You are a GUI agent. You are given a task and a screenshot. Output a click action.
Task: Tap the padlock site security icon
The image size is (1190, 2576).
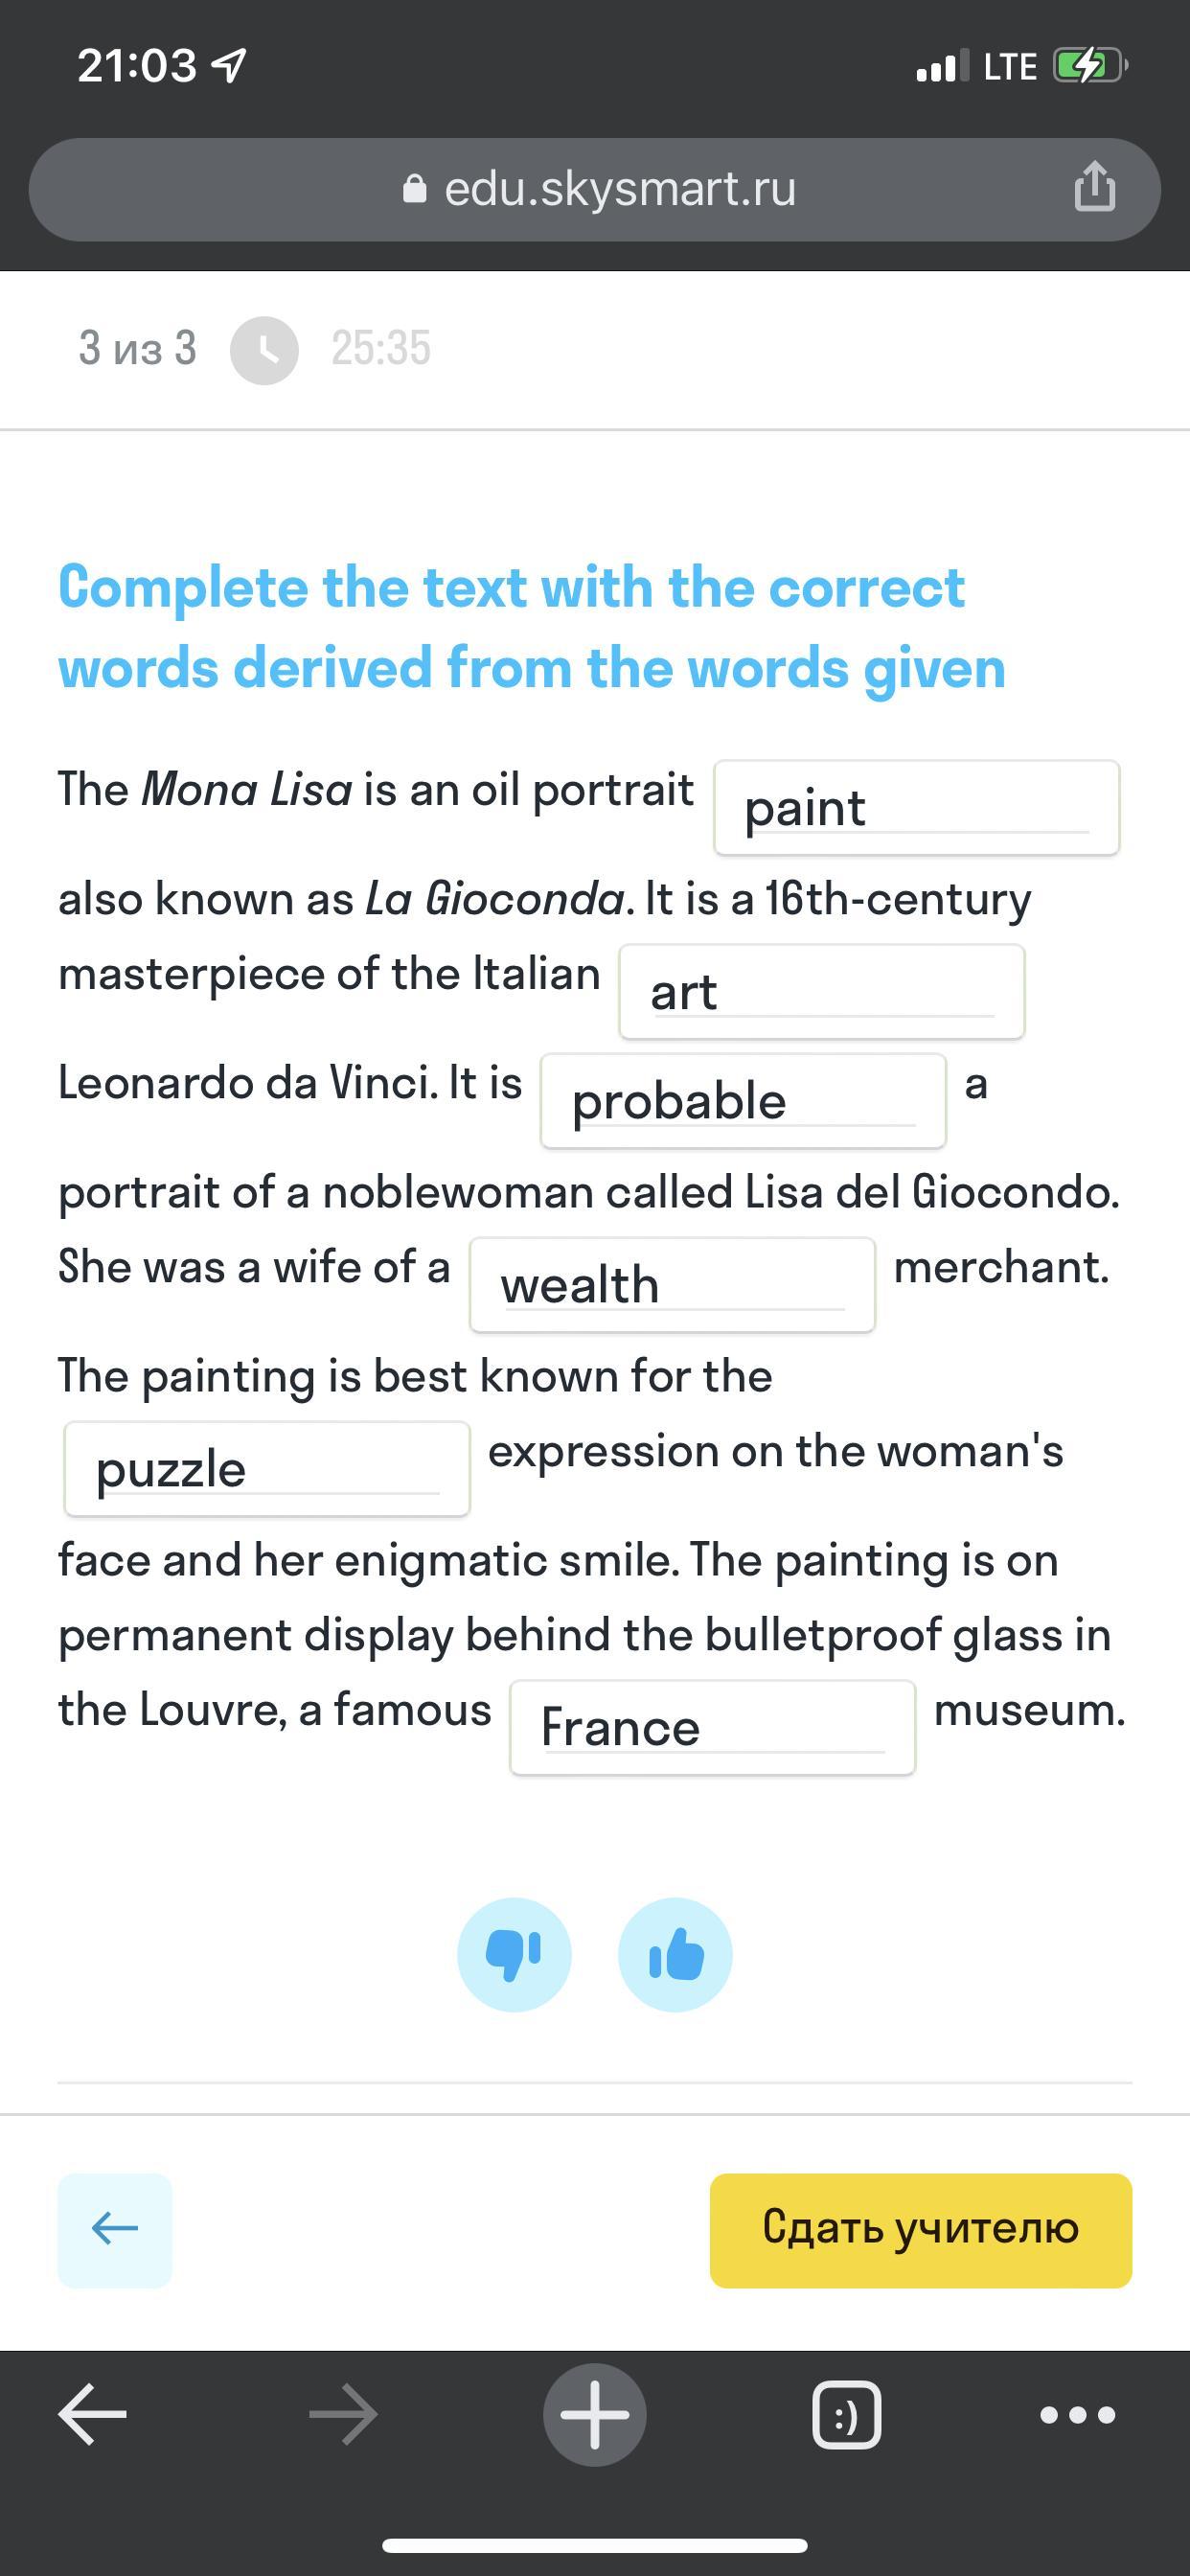point(415,188)
